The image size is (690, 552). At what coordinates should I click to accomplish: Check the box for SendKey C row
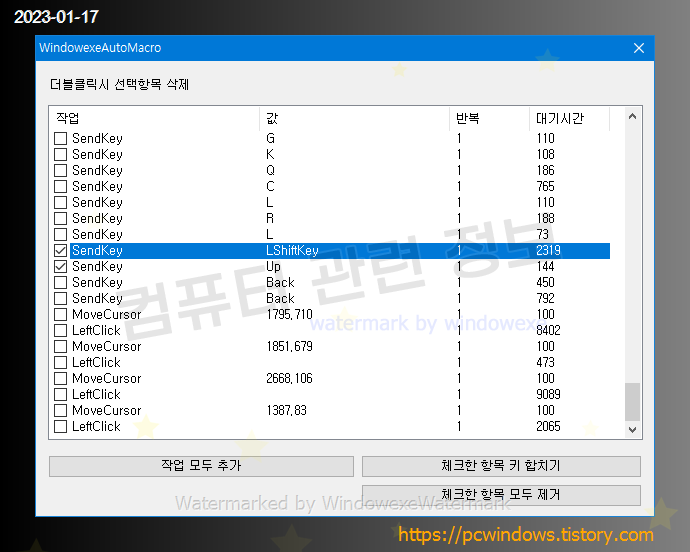click(x=60, y=187)
